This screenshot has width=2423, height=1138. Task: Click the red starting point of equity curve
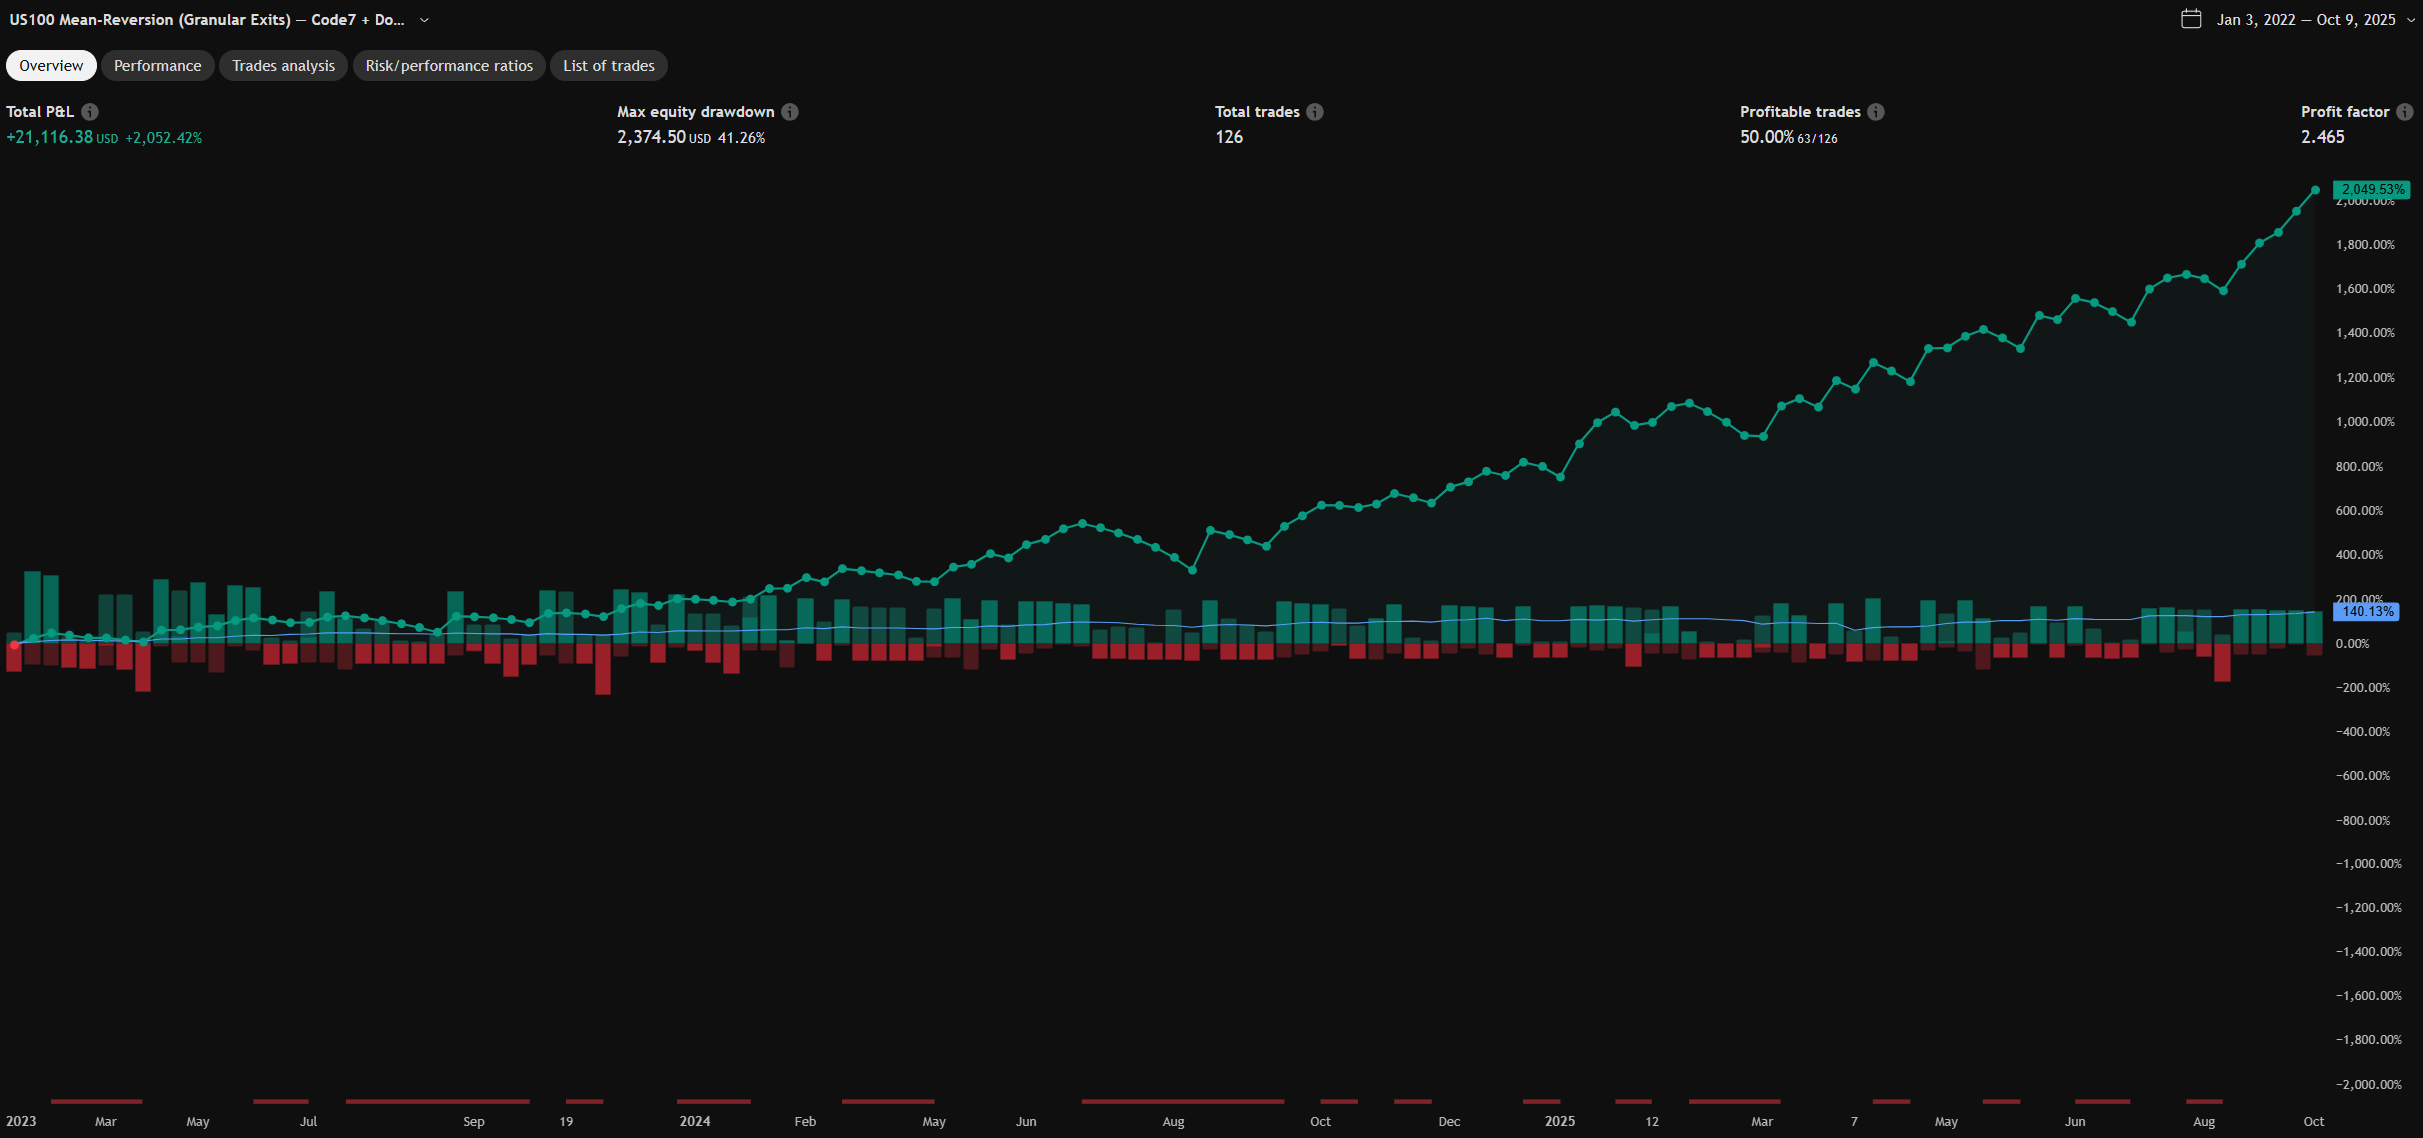[14, 645]
